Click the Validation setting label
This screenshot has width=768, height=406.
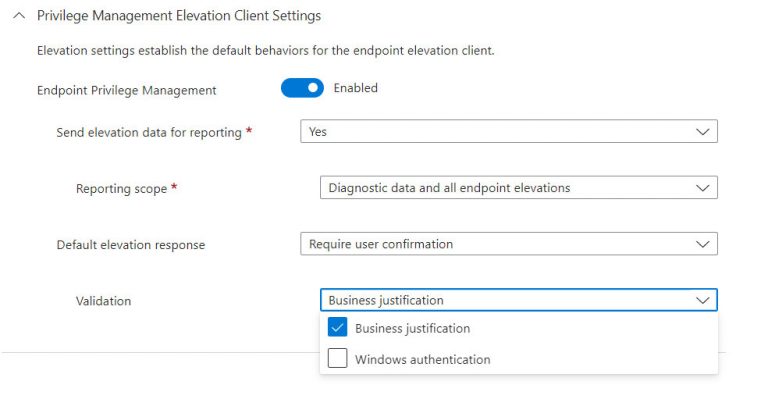point(103,301)
